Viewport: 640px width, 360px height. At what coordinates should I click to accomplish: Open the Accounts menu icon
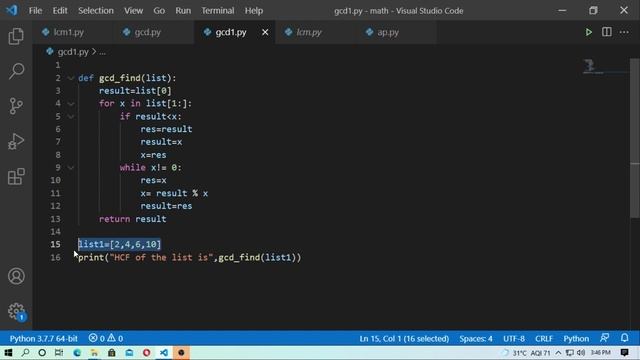(16, 276)
